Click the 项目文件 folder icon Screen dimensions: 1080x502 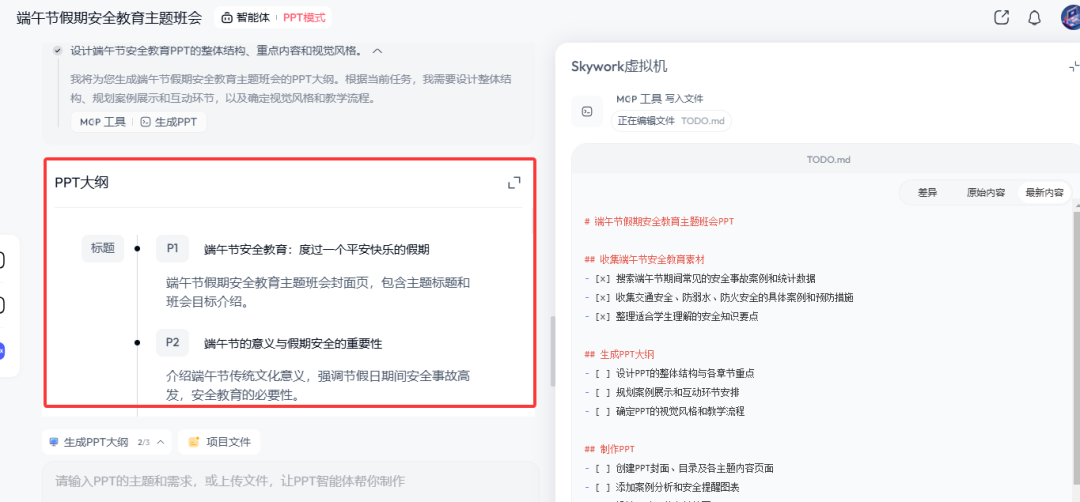[194, 442]
